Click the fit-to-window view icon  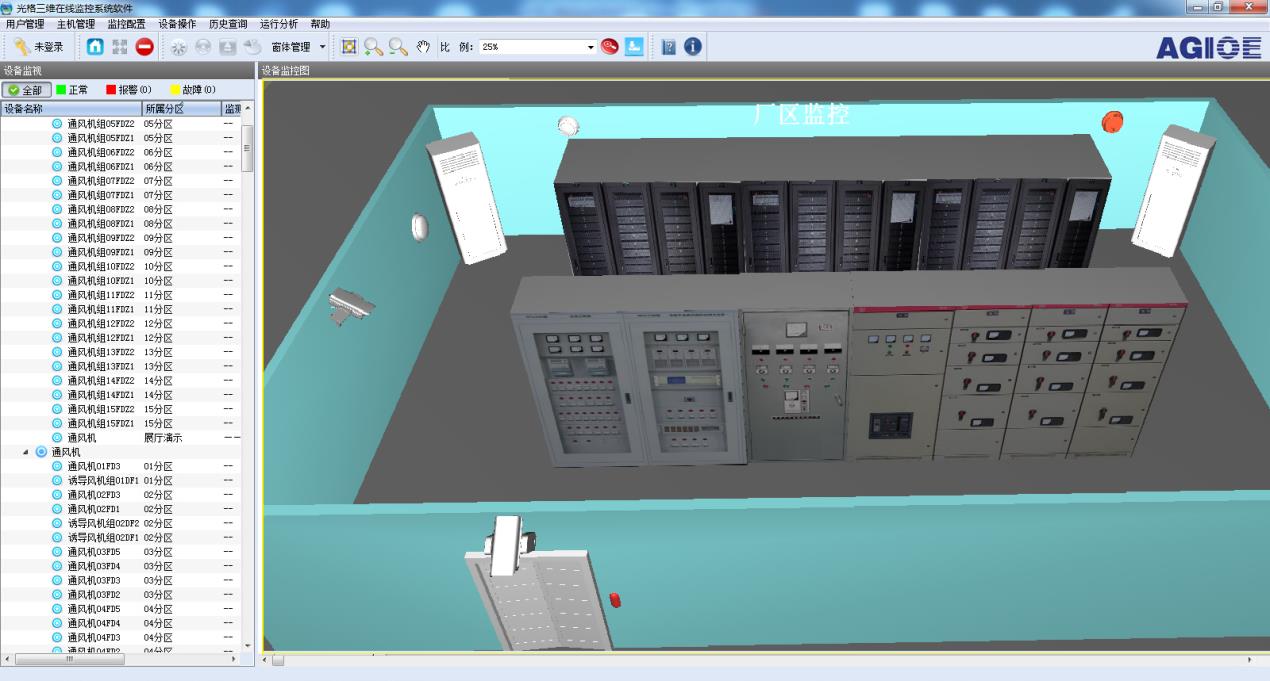349,47
